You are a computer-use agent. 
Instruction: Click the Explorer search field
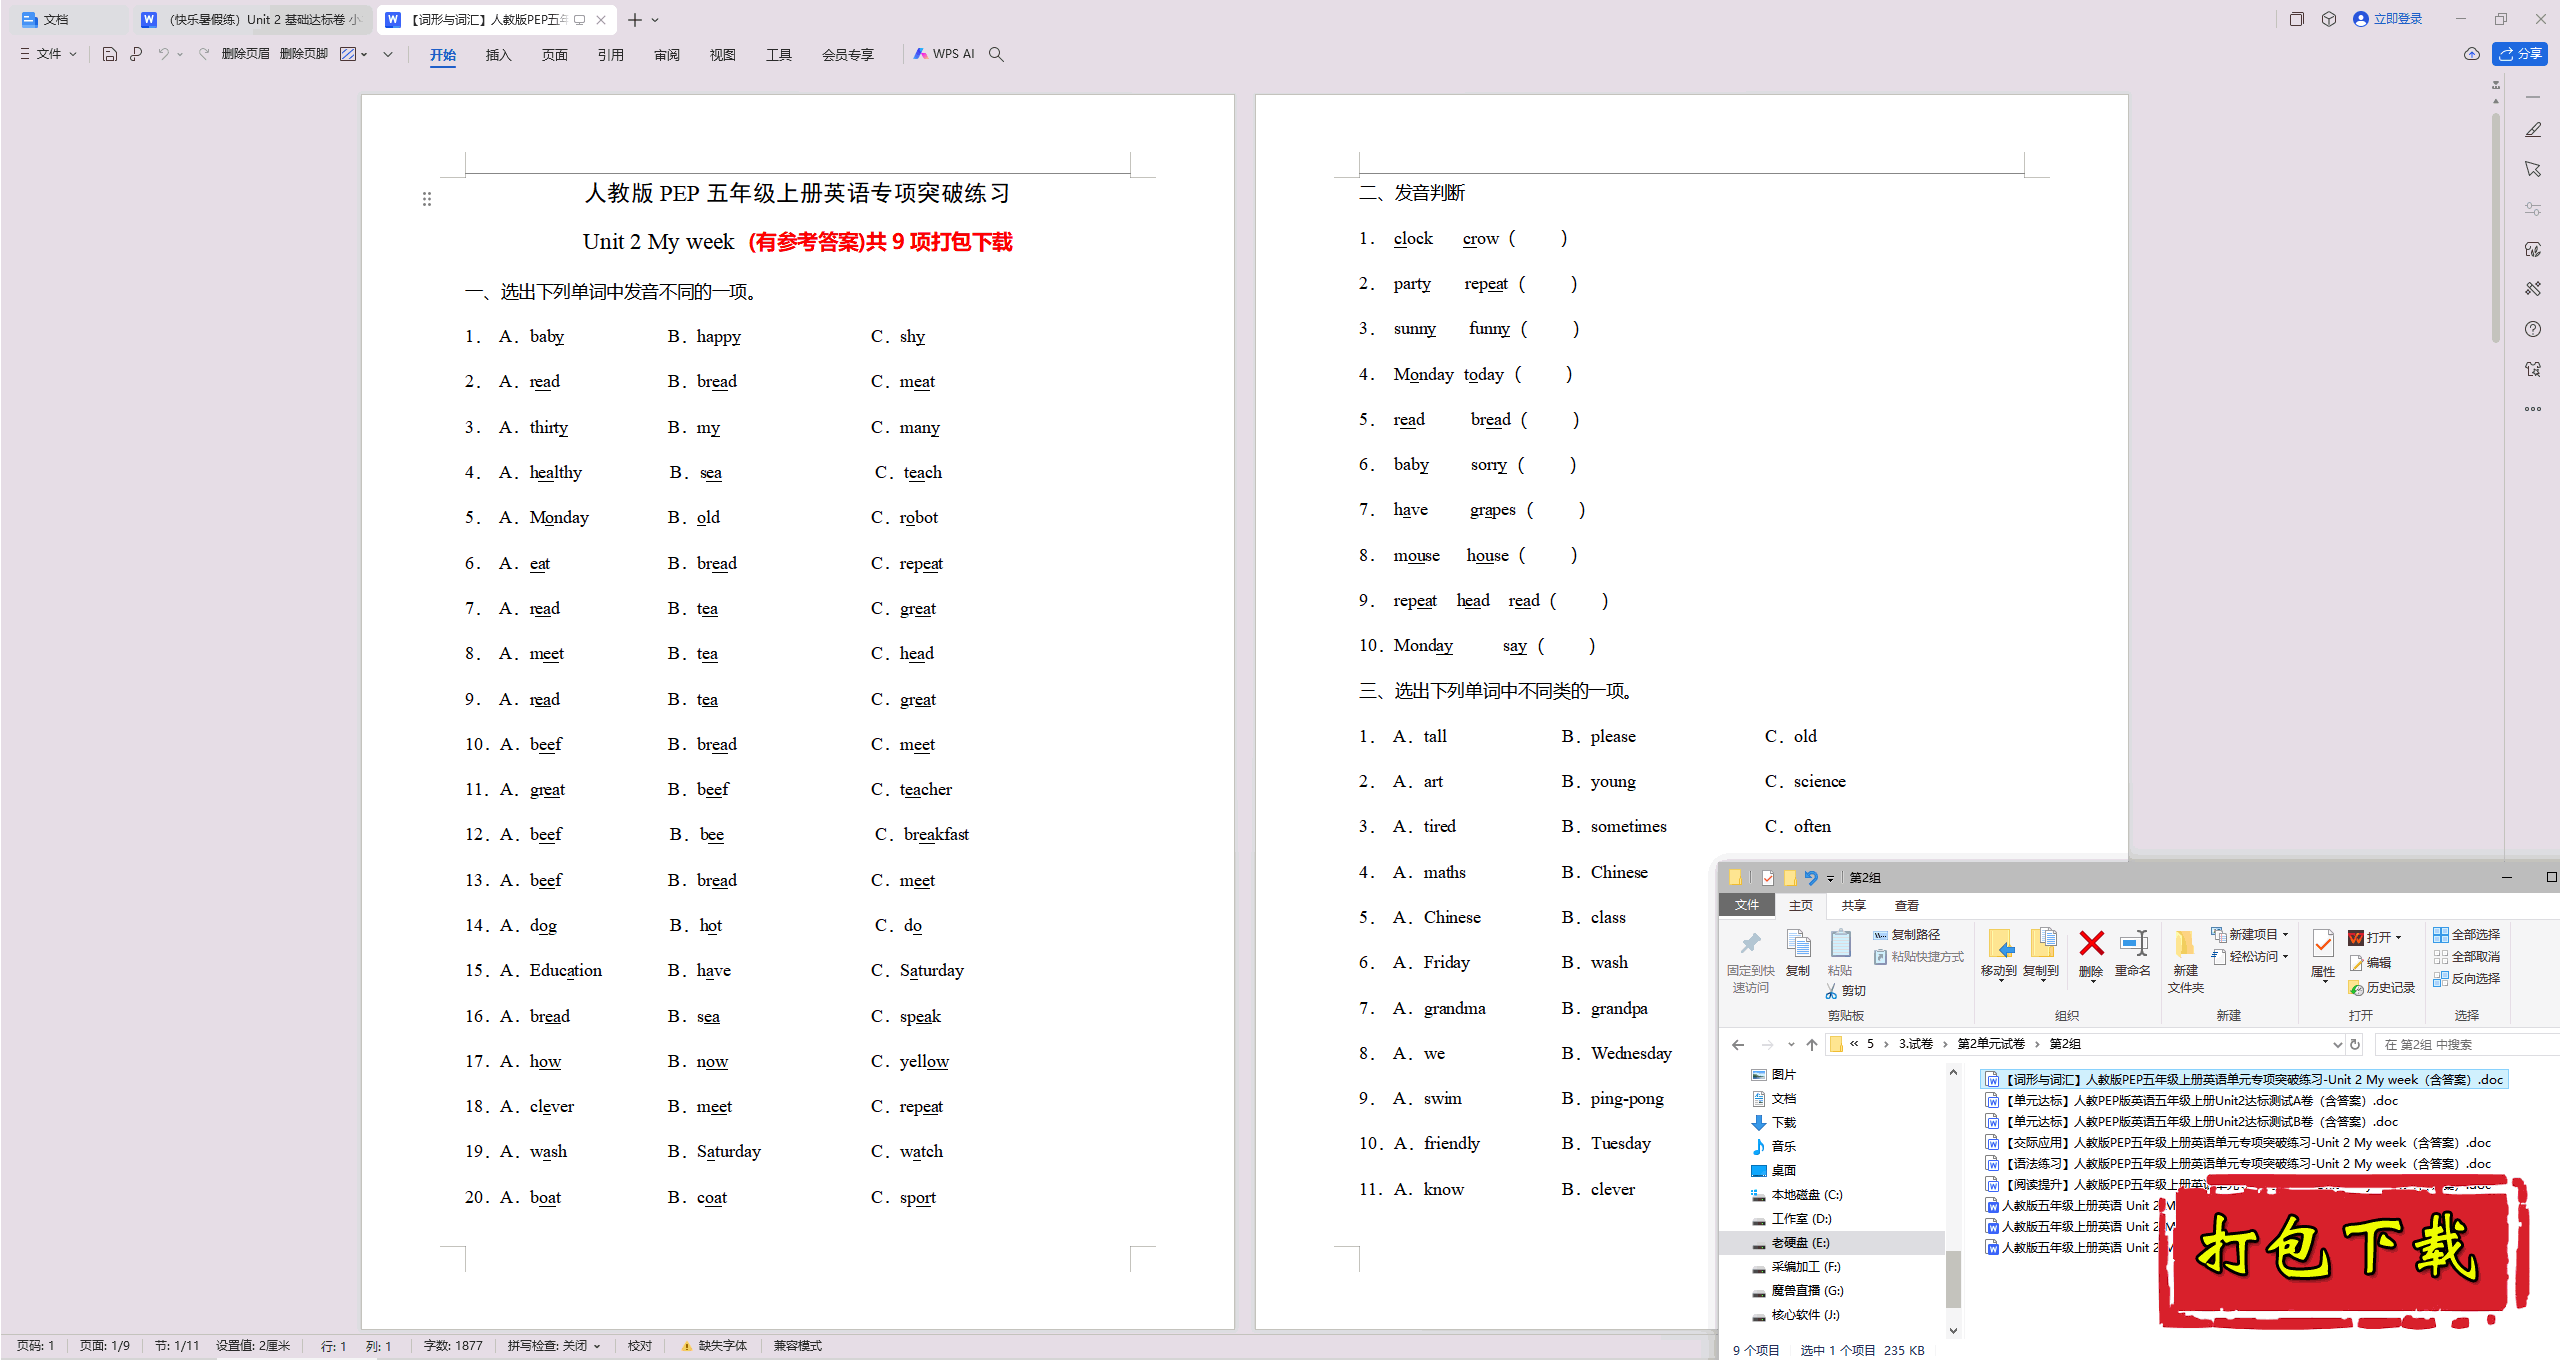2466,1045
